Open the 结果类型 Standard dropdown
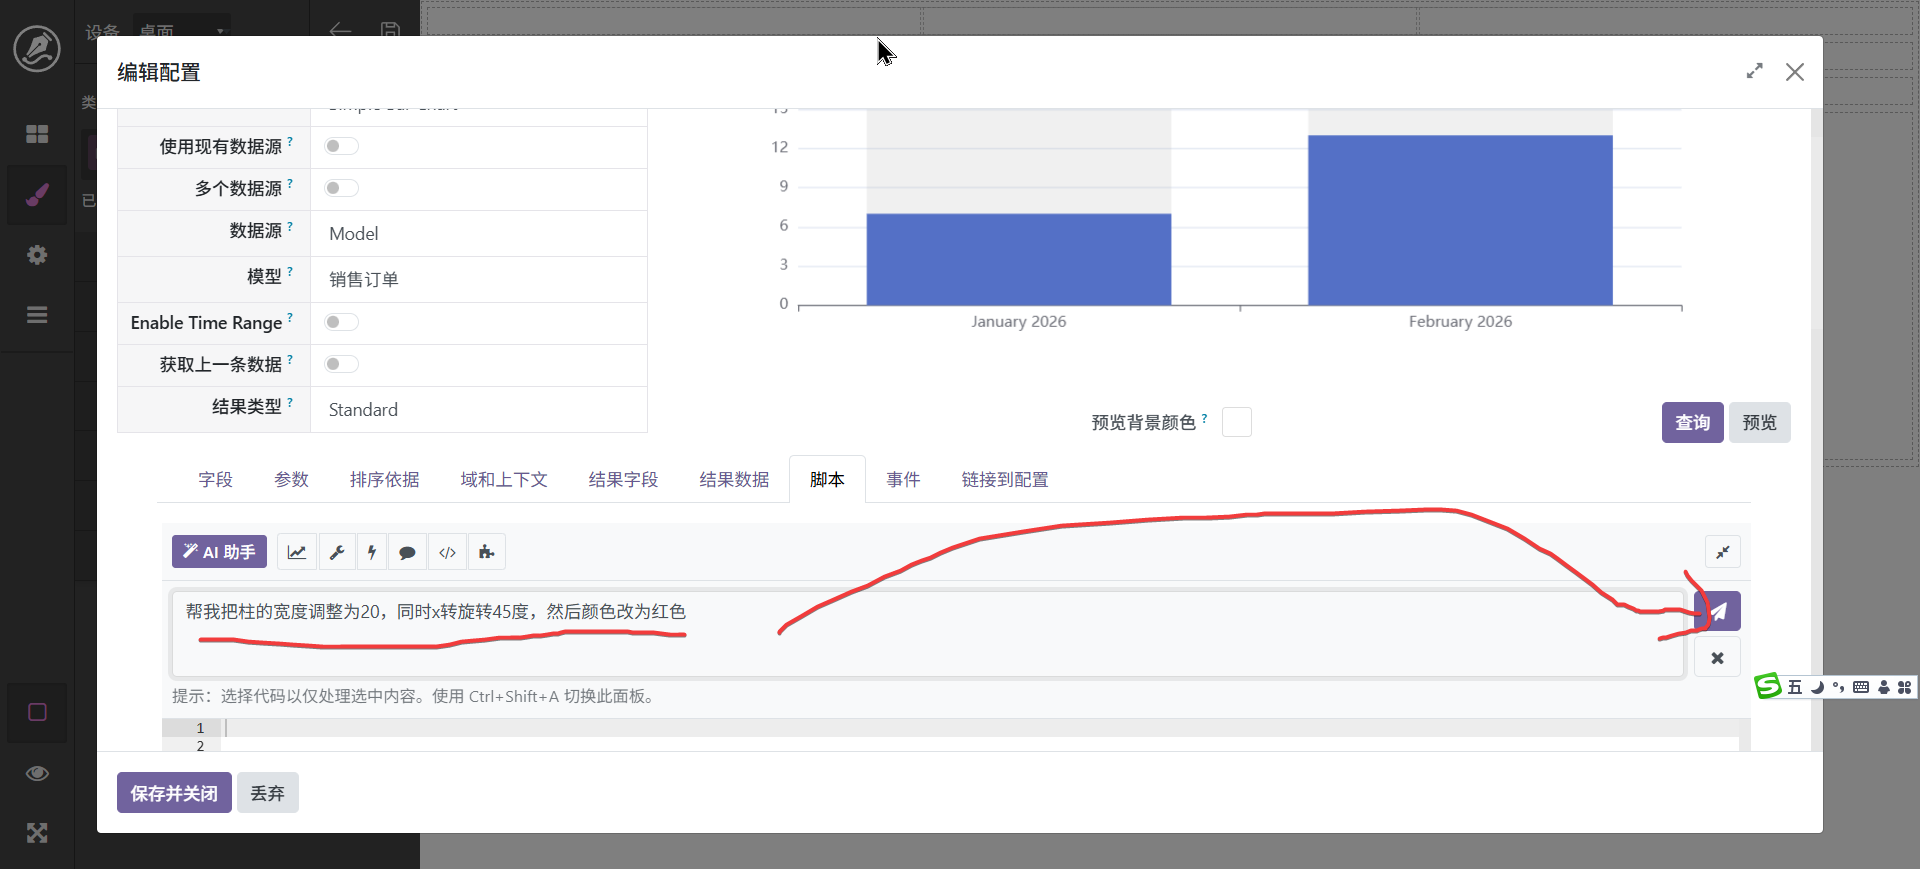This screenshot has height=869, width=1920. point(478,410)
